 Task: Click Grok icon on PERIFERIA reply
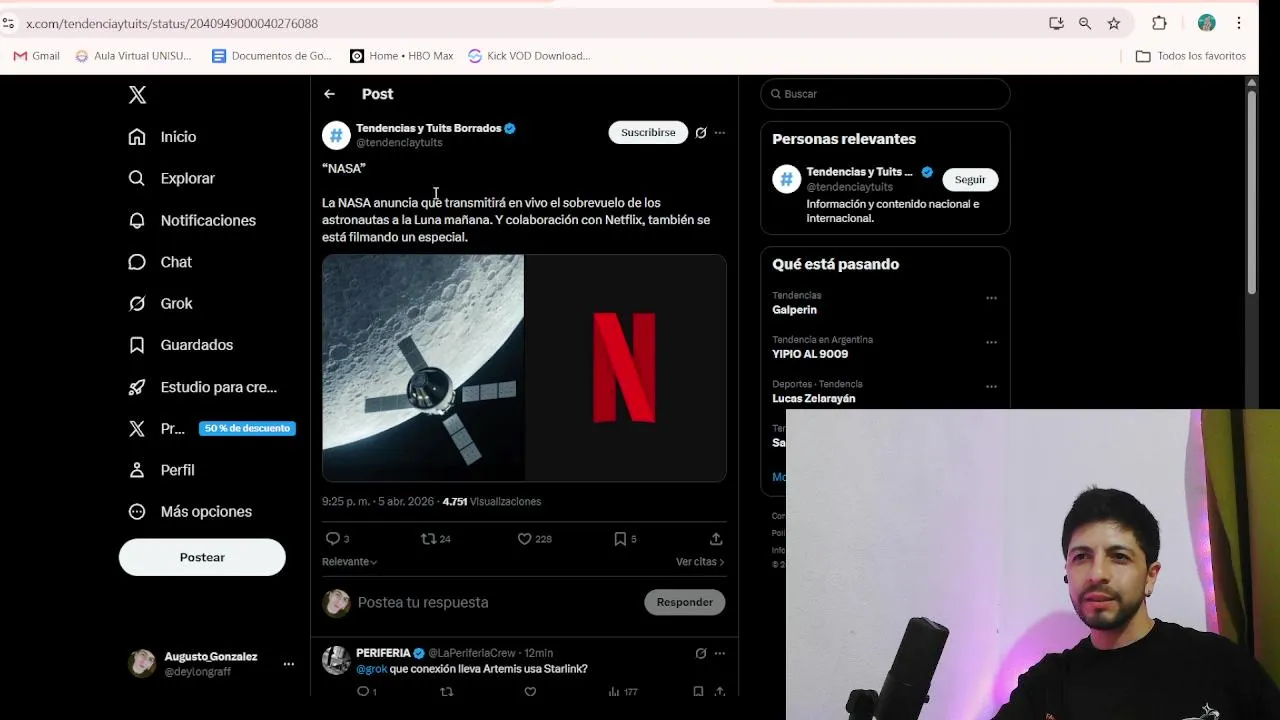pyautogui.click(x=701, y=654)
